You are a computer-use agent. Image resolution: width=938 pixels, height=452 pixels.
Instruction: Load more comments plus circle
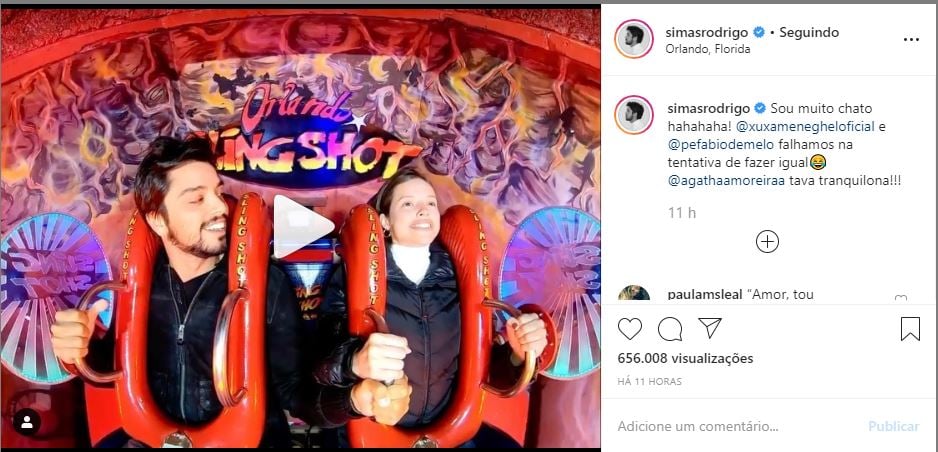tap(767, 242)
